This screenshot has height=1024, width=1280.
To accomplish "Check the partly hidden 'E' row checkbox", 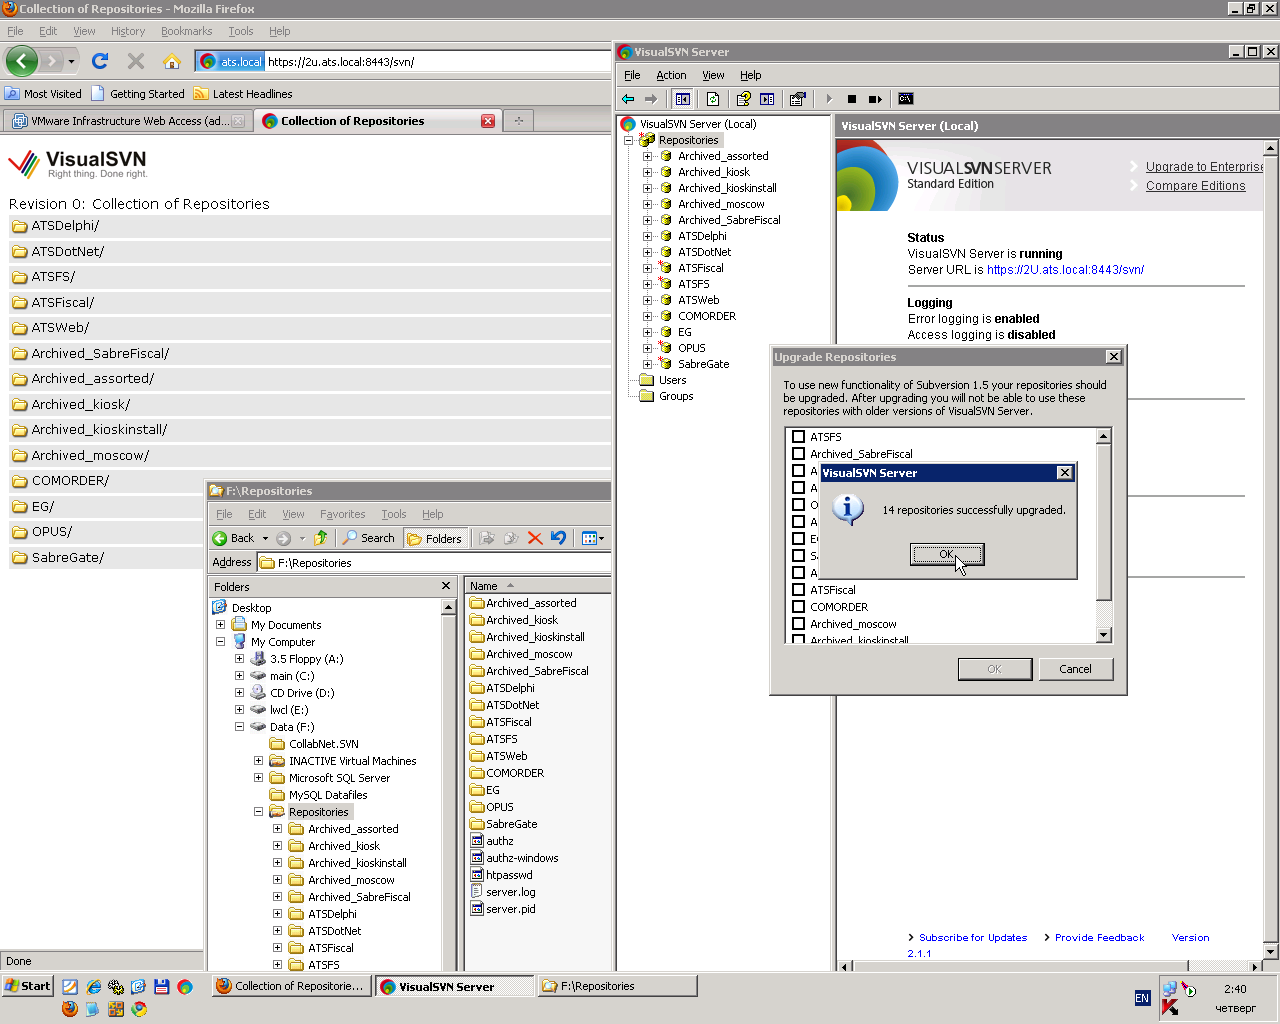I will [798, 539].
